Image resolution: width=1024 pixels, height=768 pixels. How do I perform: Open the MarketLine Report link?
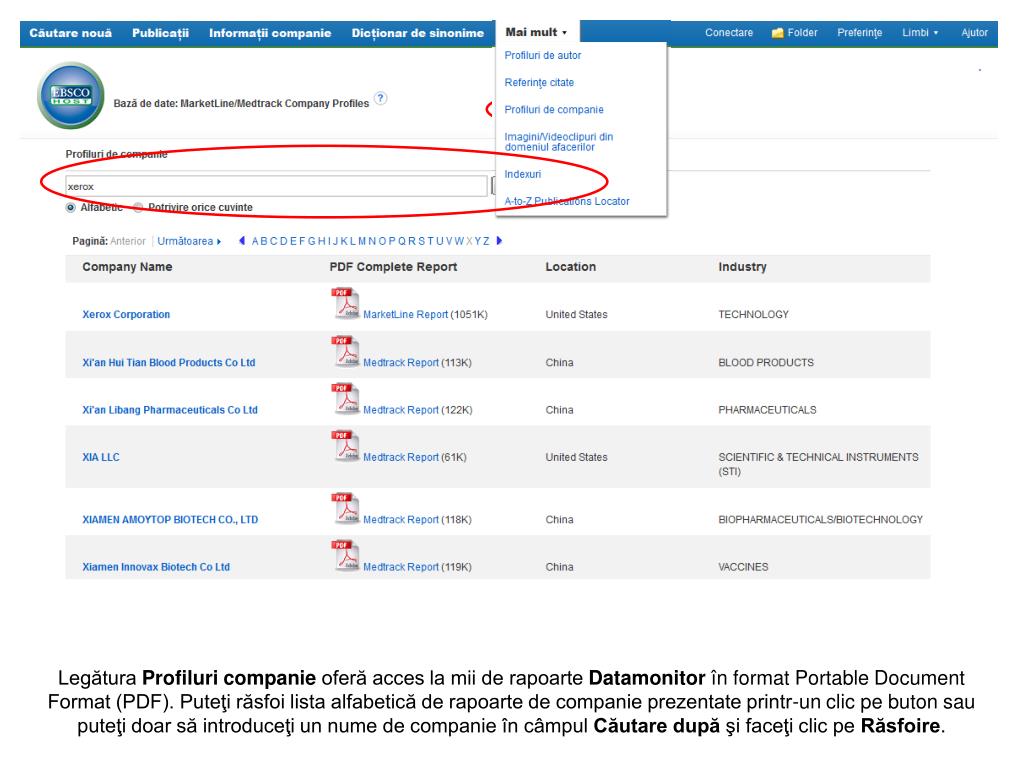point(406,314)
